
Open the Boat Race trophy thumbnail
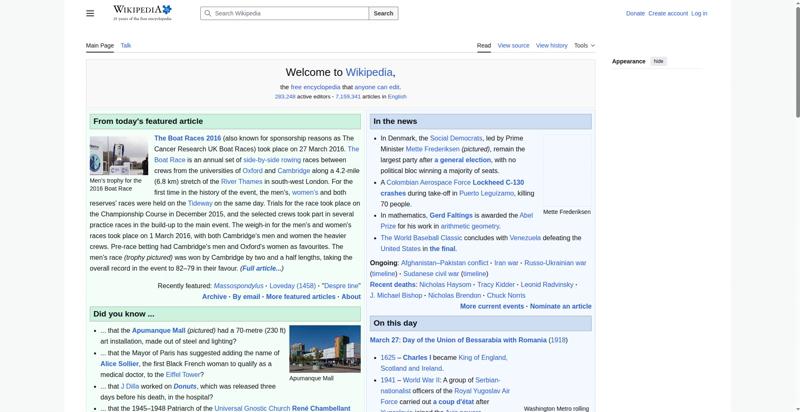(x=118, y=155)
